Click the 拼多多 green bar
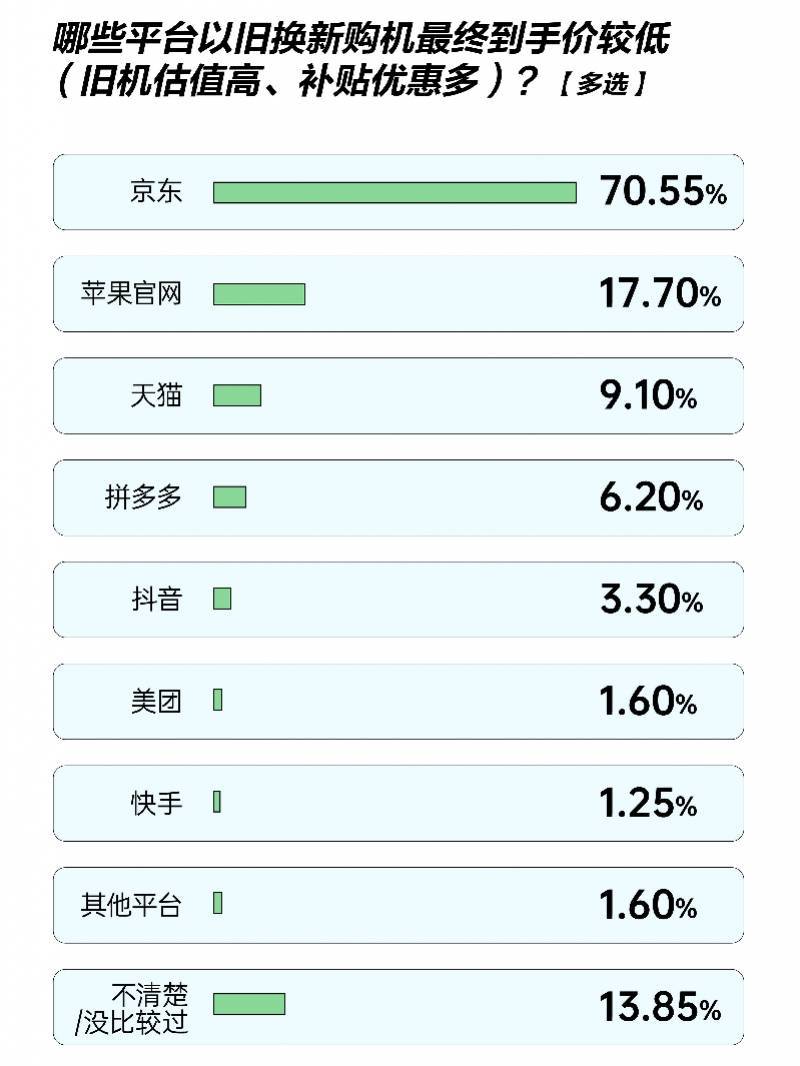This screenshot has height=1066, width=800. coord(229,497)
